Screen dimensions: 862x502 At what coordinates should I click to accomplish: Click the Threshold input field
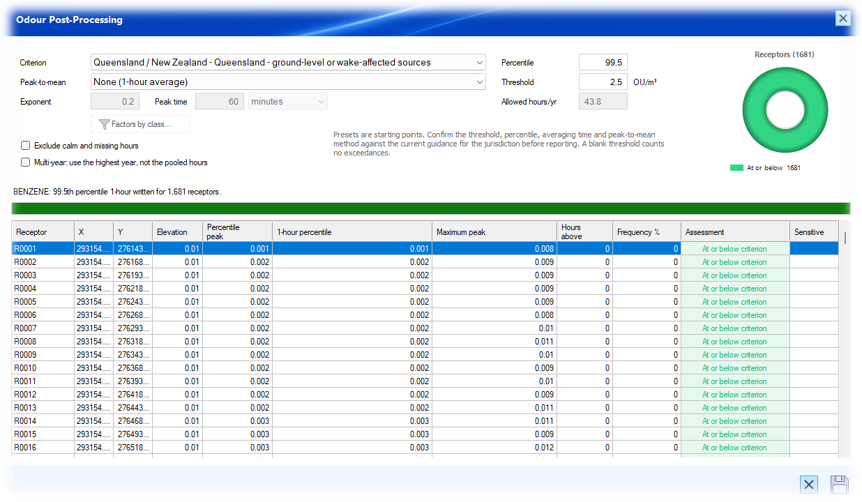pyautogui.click(x=603, y=82)
